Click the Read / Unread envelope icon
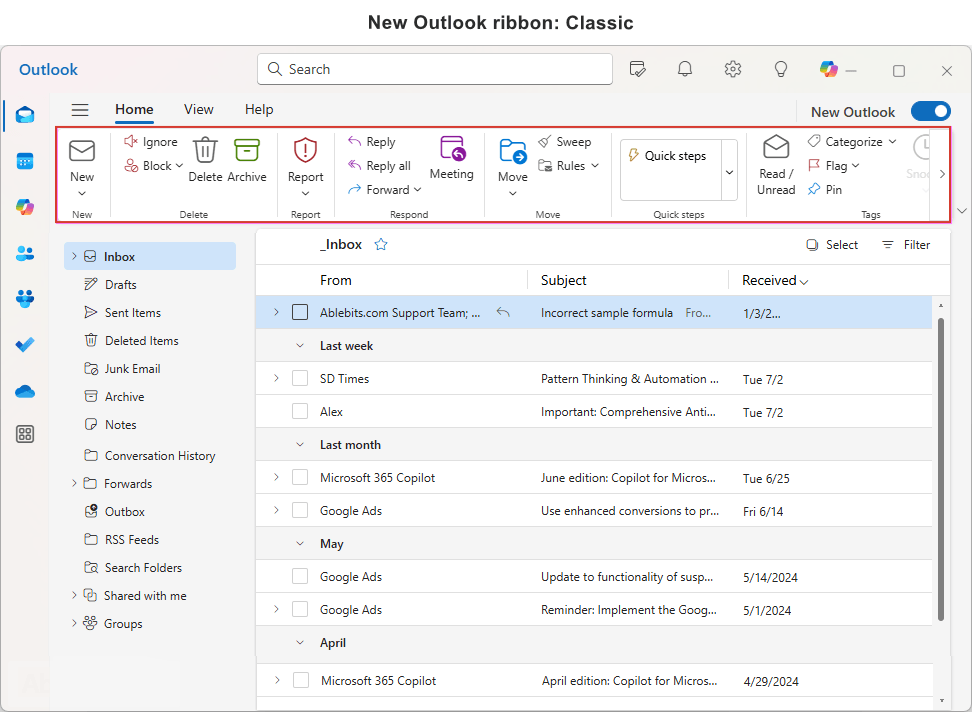Viewport: 972px width, 712px height. (776, 149)
